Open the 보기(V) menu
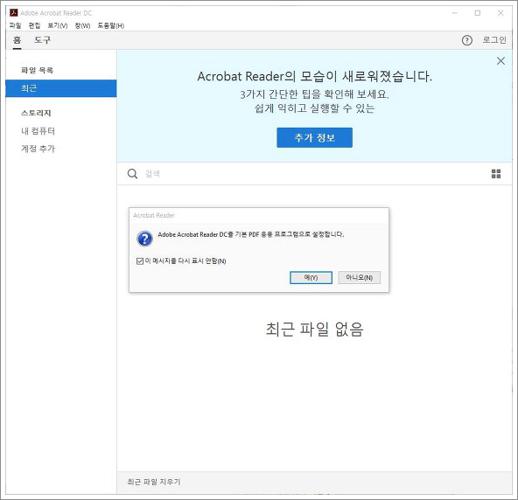Image resolution: width=518 pixels, height=500 pixels. point(58,26)
